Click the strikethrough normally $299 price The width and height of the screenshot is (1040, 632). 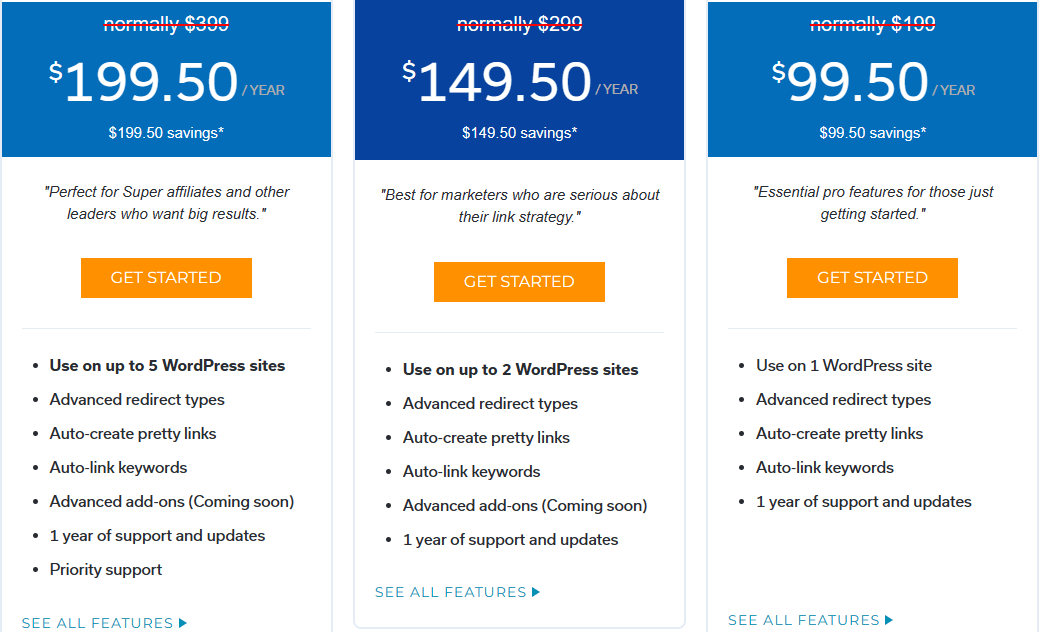pyautogui.click(x=519, y=23)
